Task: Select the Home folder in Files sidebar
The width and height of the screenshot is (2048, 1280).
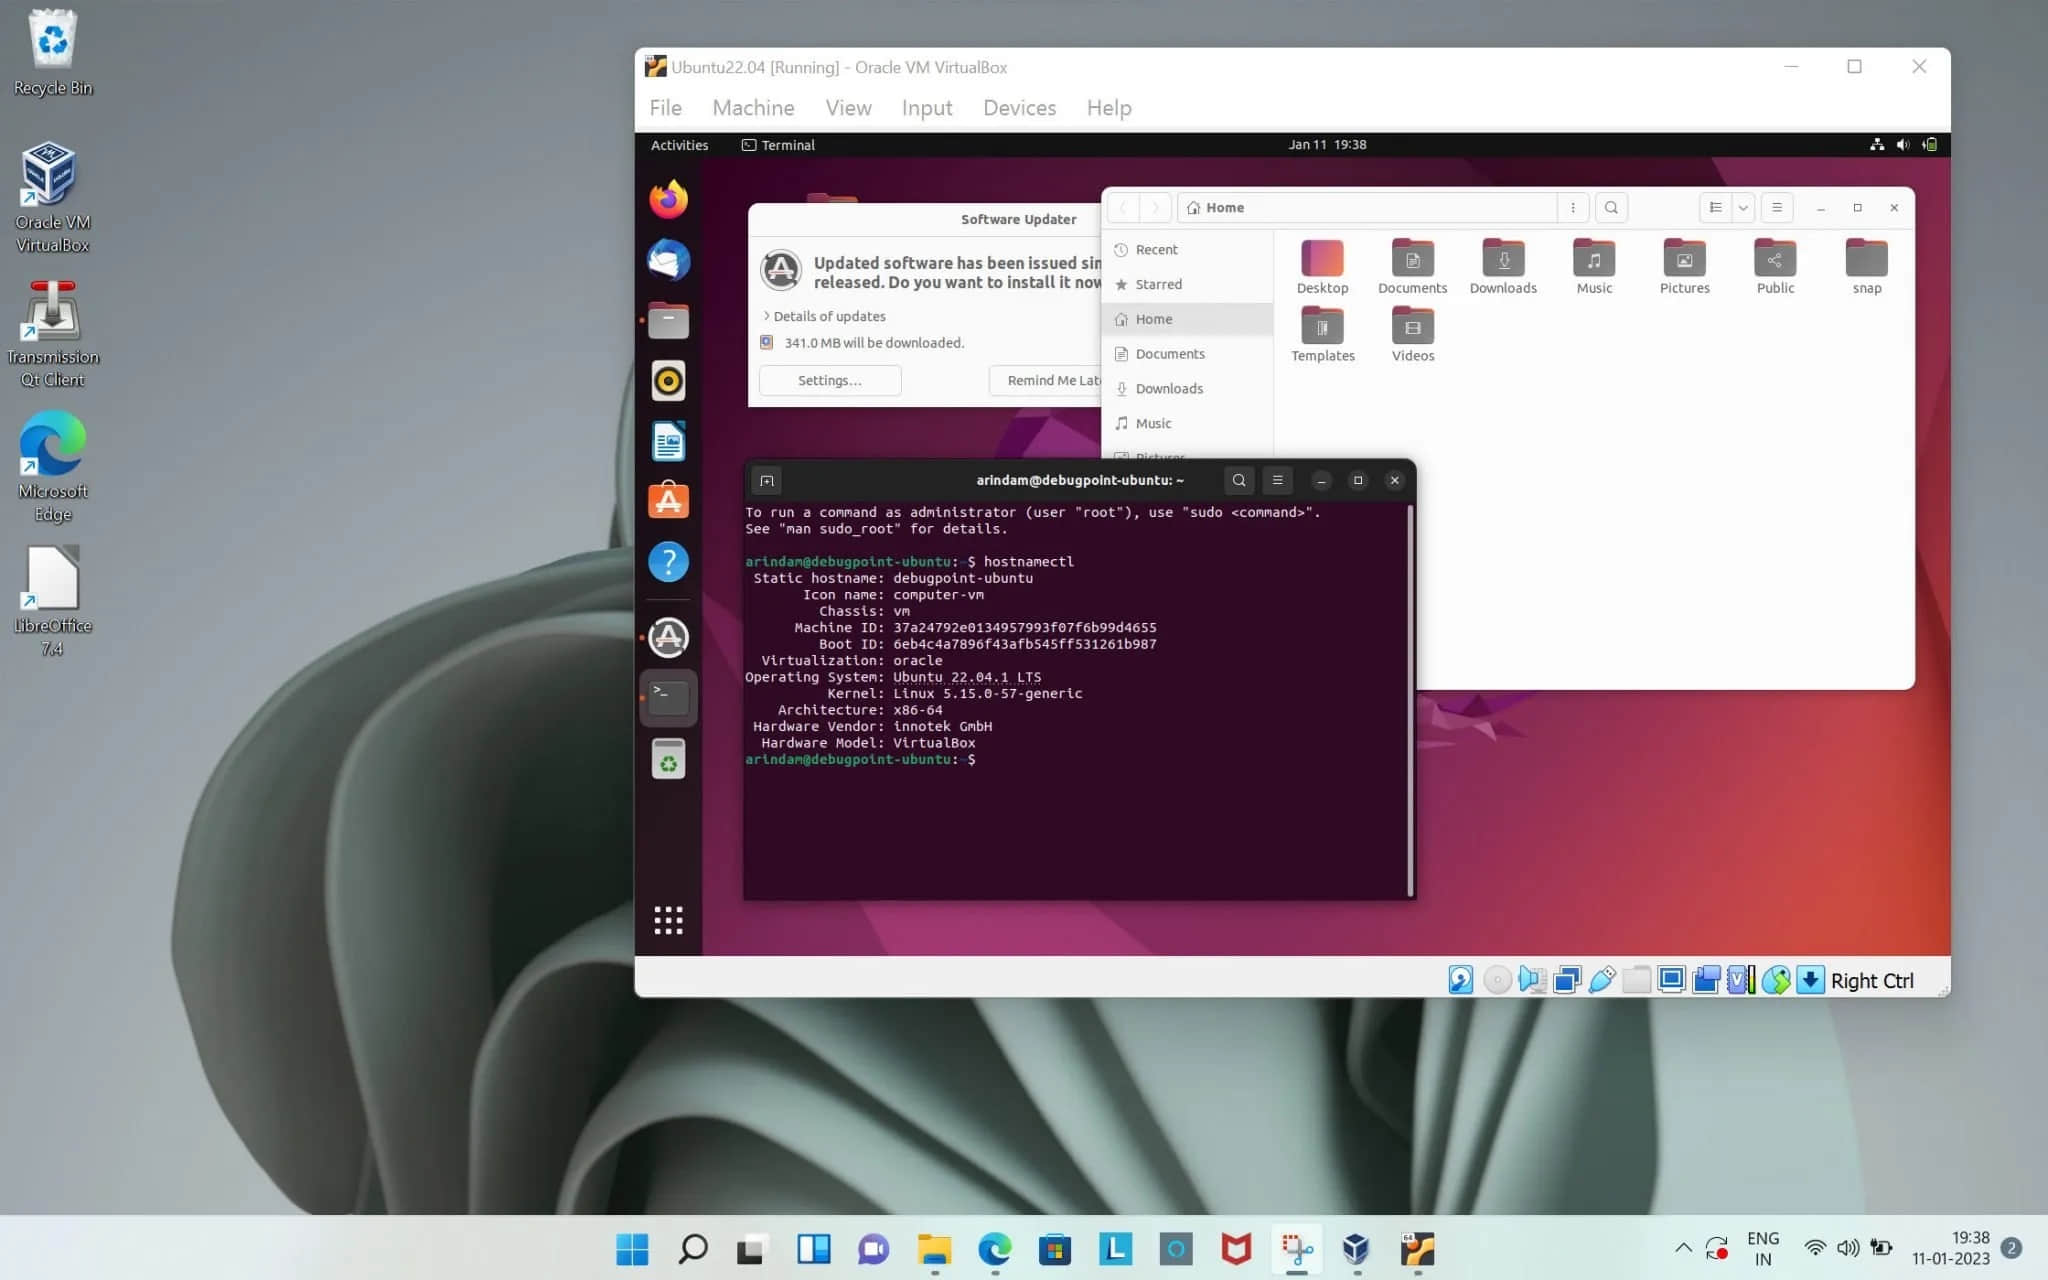Action: tap(1154, 319)
